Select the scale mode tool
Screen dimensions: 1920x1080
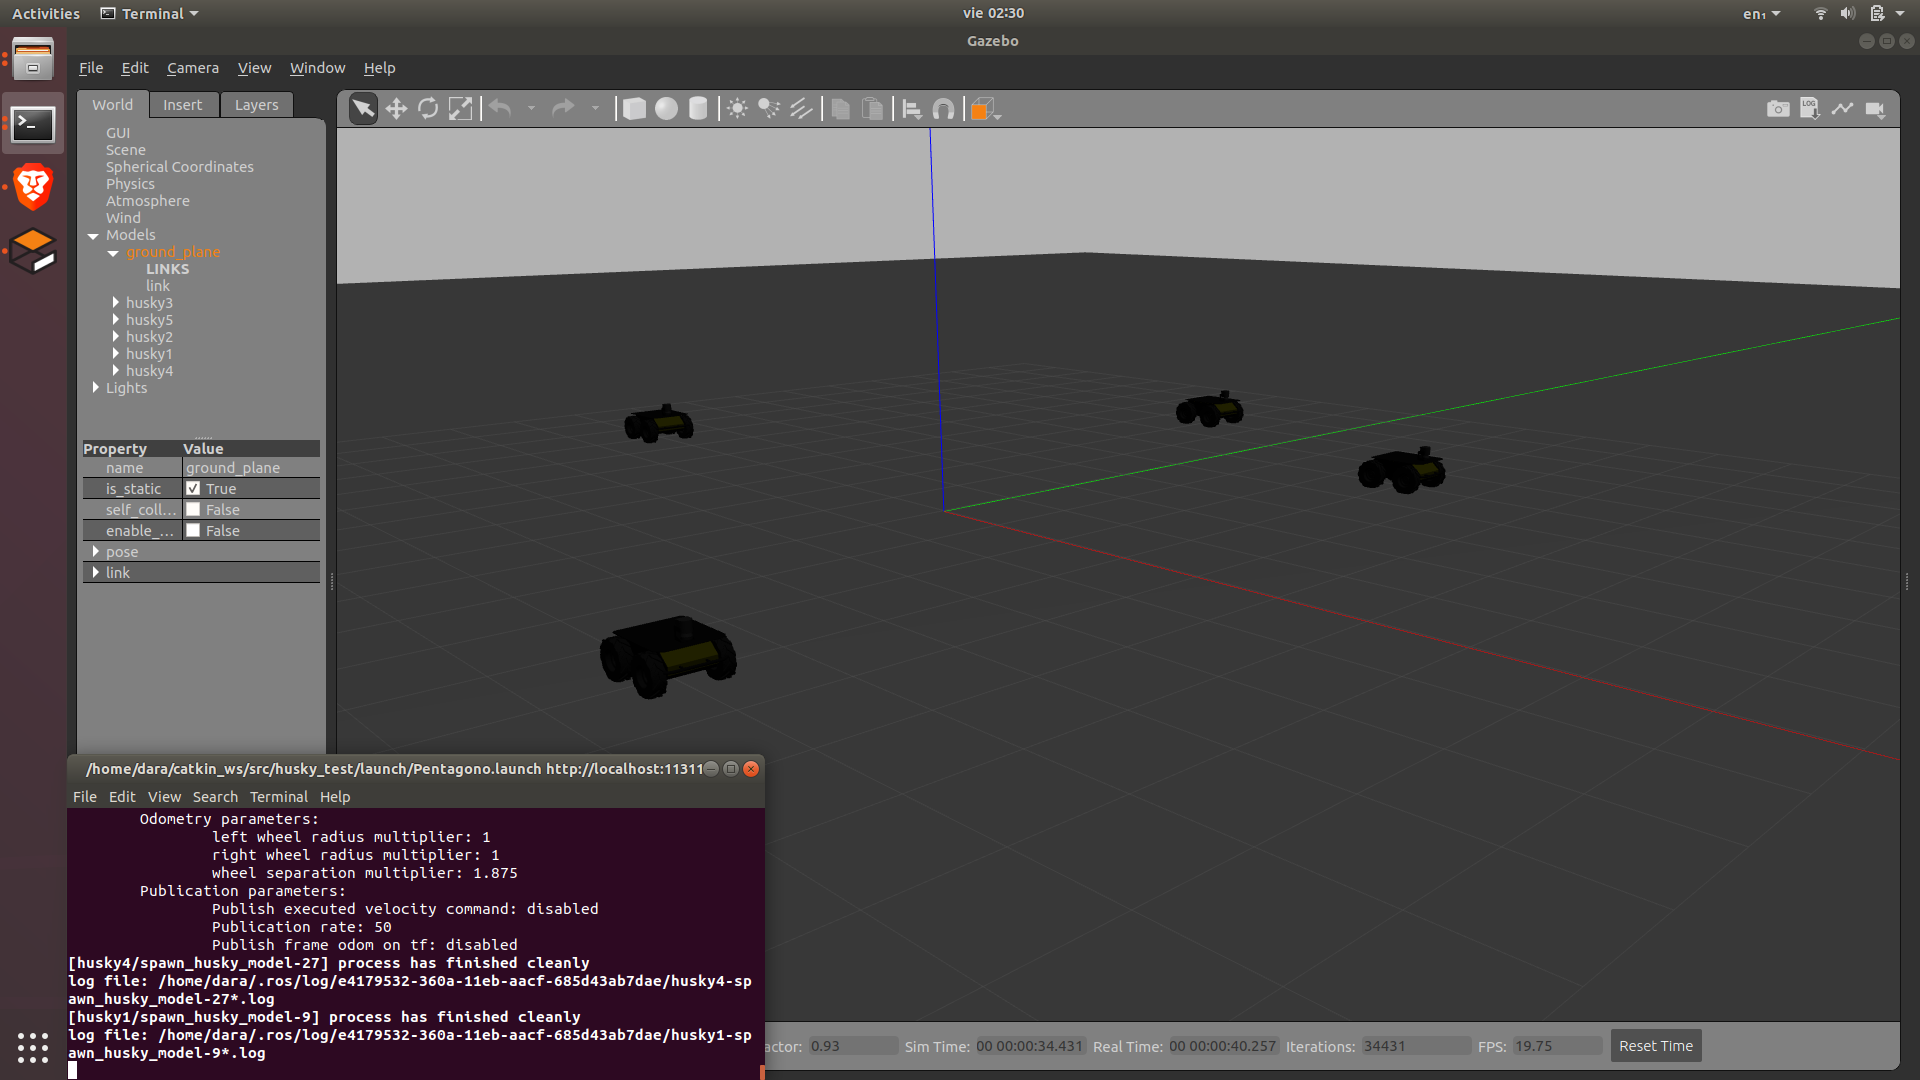pyautogui.click(x=460, y=109)
